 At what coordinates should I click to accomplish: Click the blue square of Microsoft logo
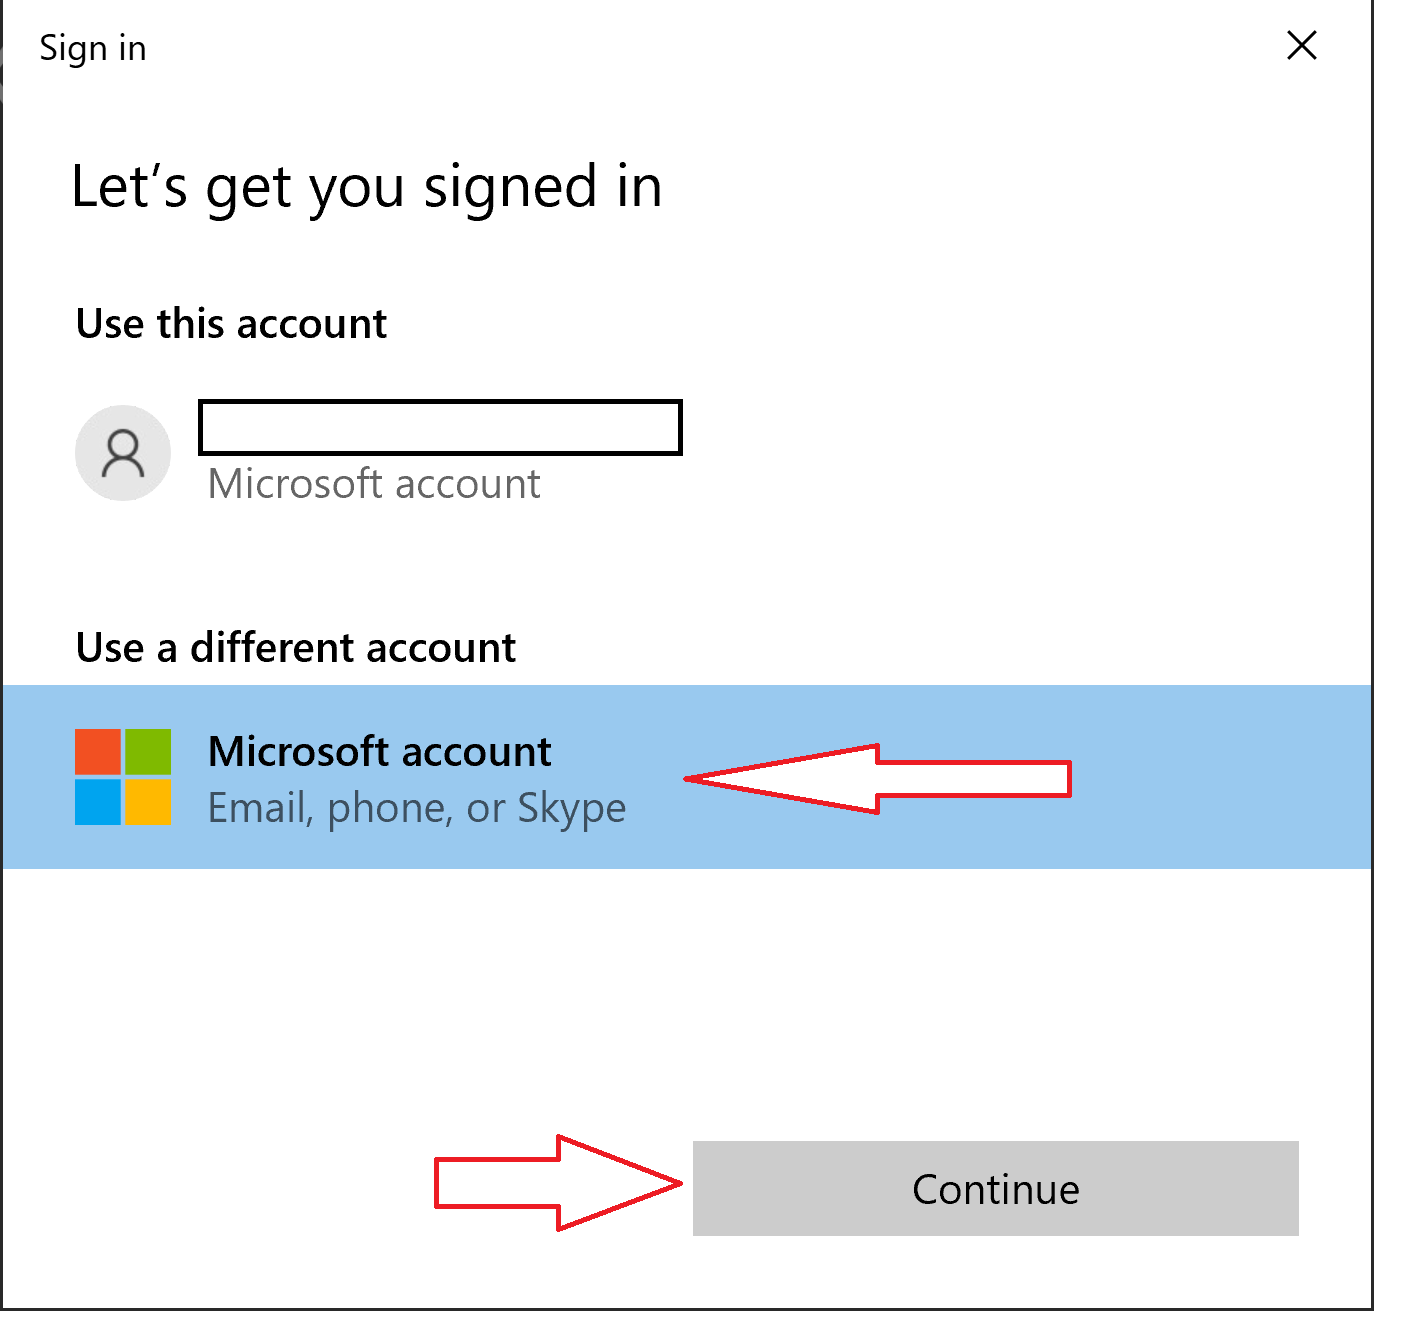98,802
